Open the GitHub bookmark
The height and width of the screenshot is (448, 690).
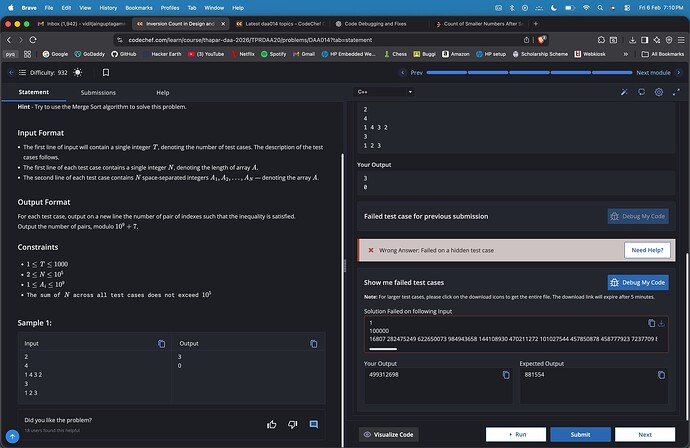pos(124,54)
